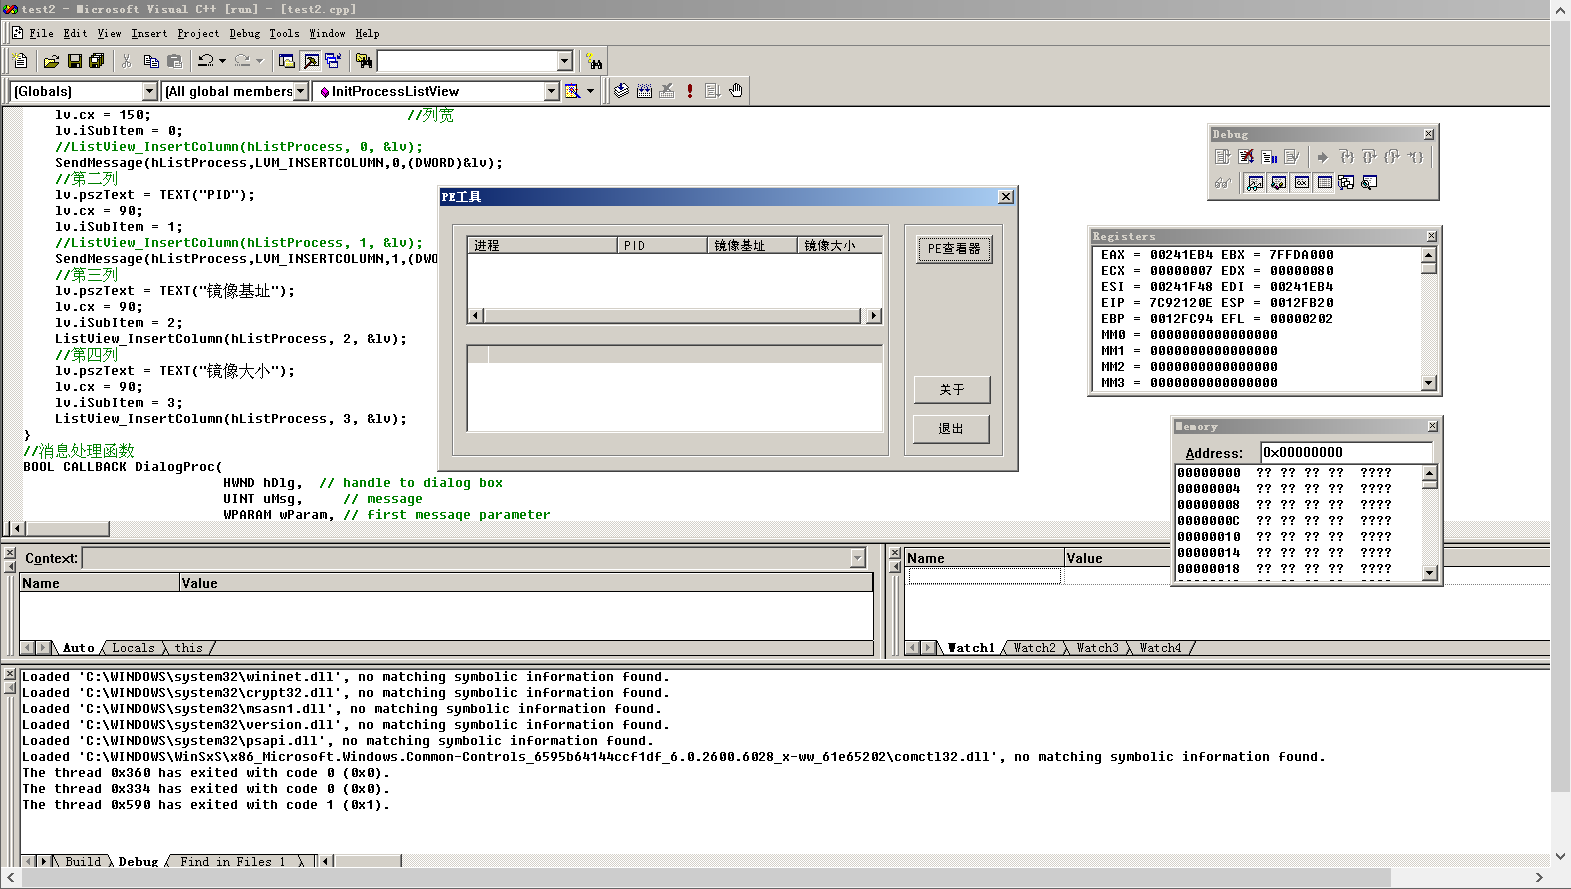
Task: Click Stop Debugging in Debug toolbar
Action: pyautogui.click(x=1246, y=157)
